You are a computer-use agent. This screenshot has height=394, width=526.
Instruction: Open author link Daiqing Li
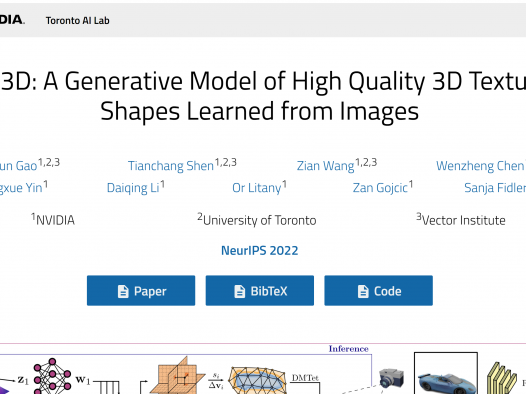[133, 188]
